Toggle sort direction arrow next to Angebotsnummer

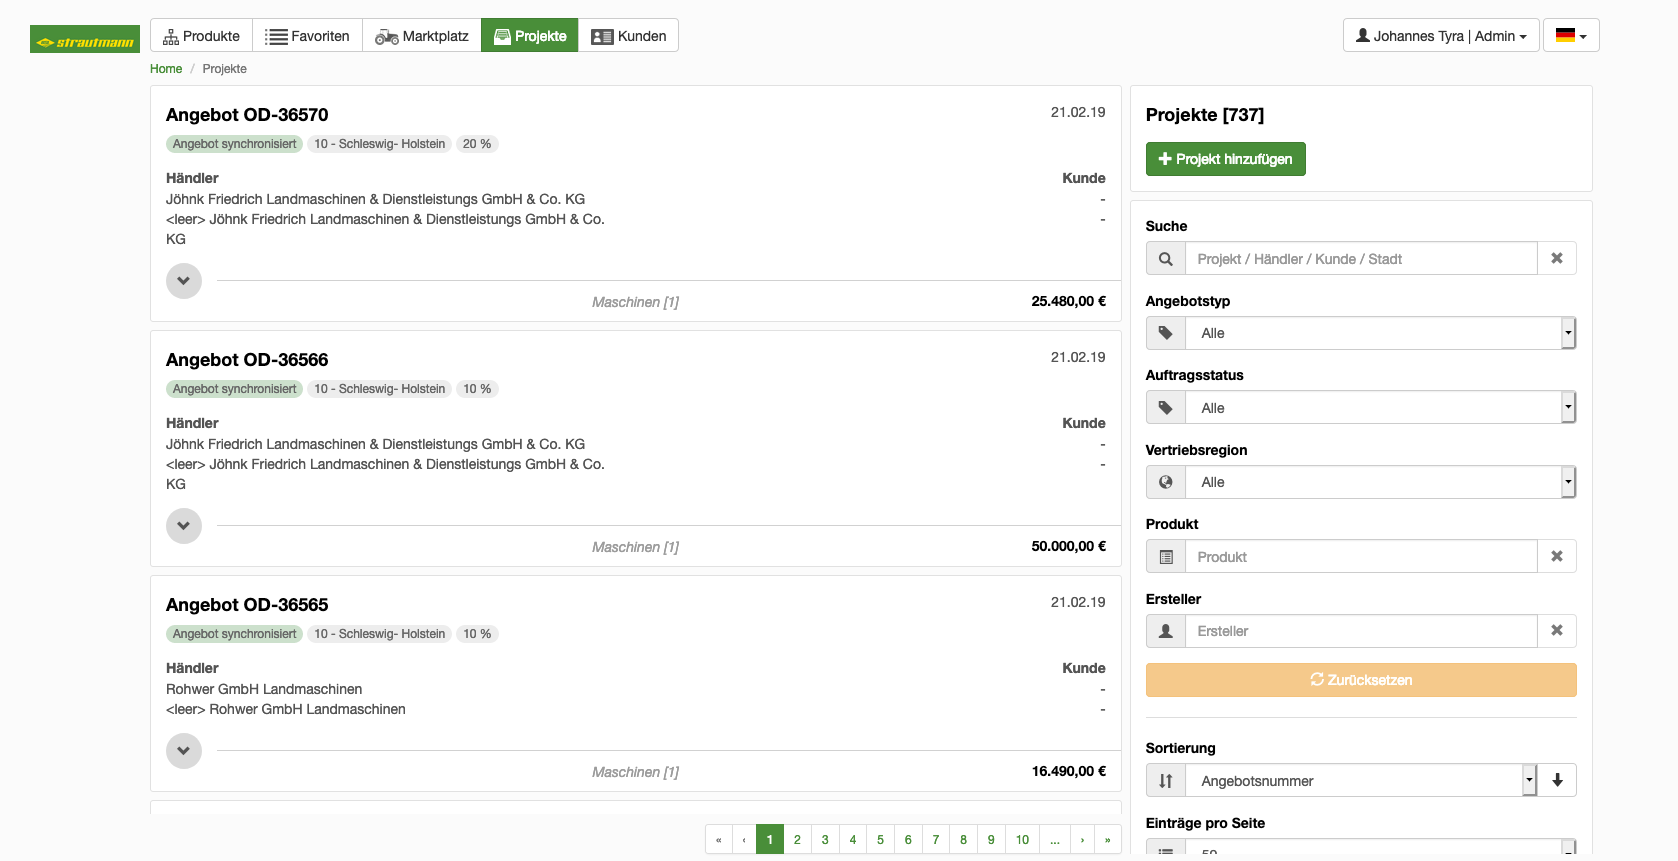1557,780
